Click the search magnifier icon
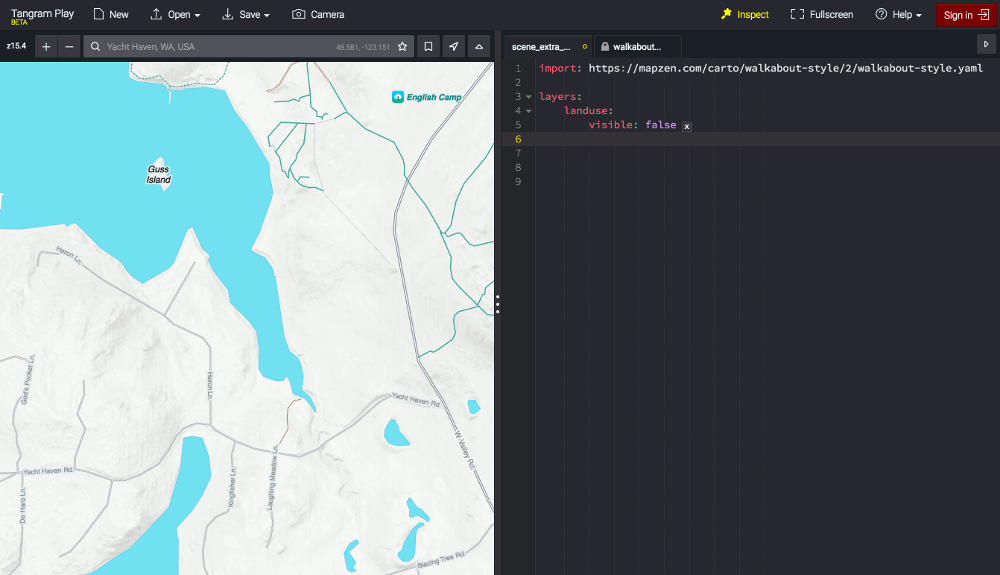The height and width of the screenshot is (575, 1000). pyautogui.click(x=95, y=47)
